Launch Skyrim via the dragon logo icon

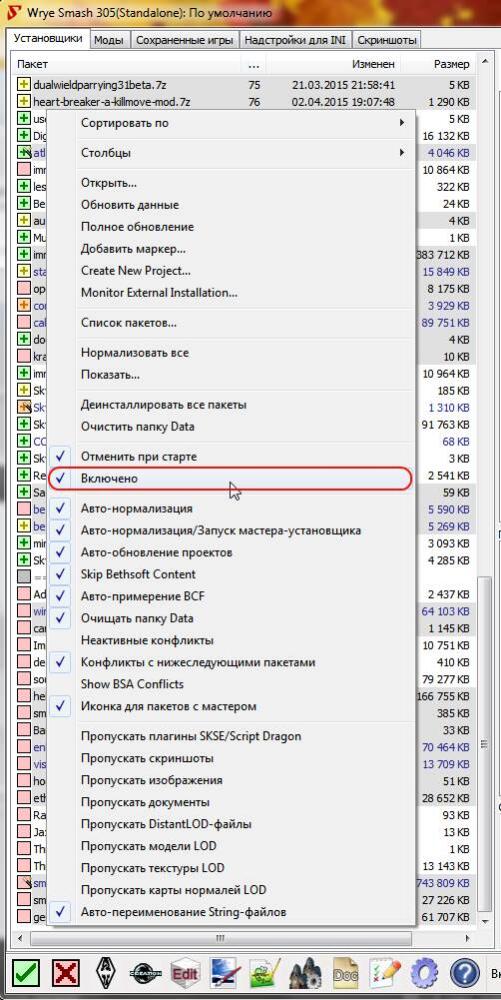(x=106, y=974)
